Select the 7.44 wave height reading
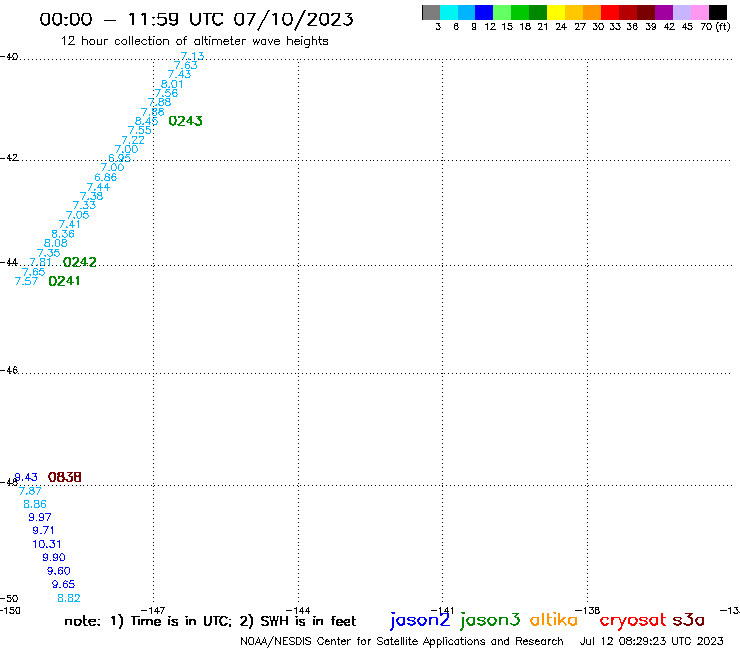 [98, 187]
